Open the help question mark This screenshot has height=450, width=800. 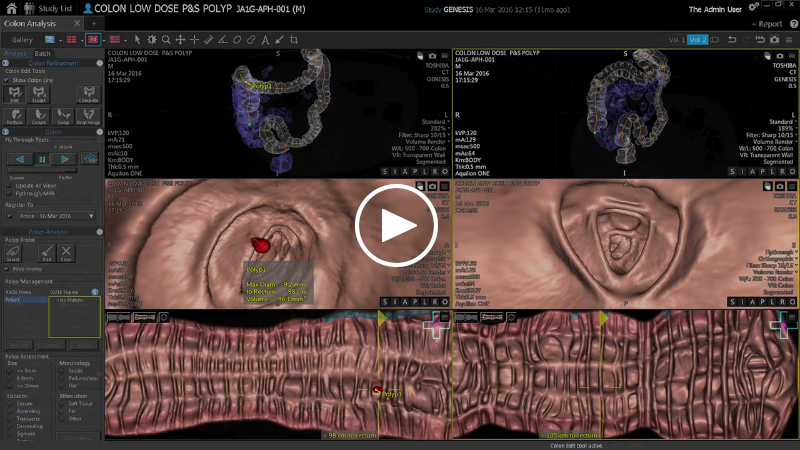pyautogui.click(x=794, y=23)
